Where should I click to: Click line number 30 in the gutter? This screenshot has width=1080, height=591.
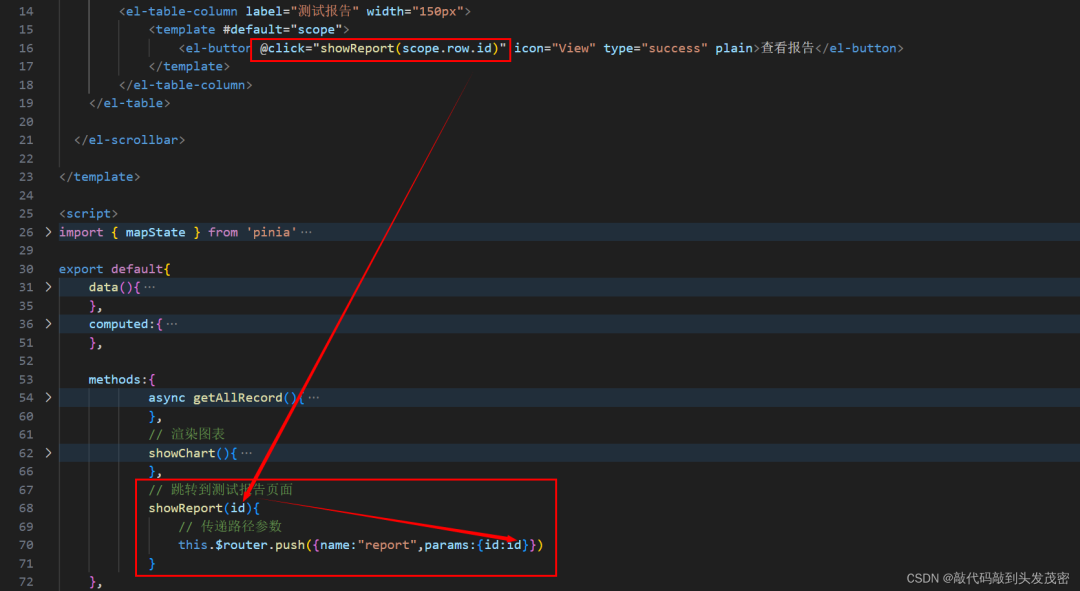point(26,269)
